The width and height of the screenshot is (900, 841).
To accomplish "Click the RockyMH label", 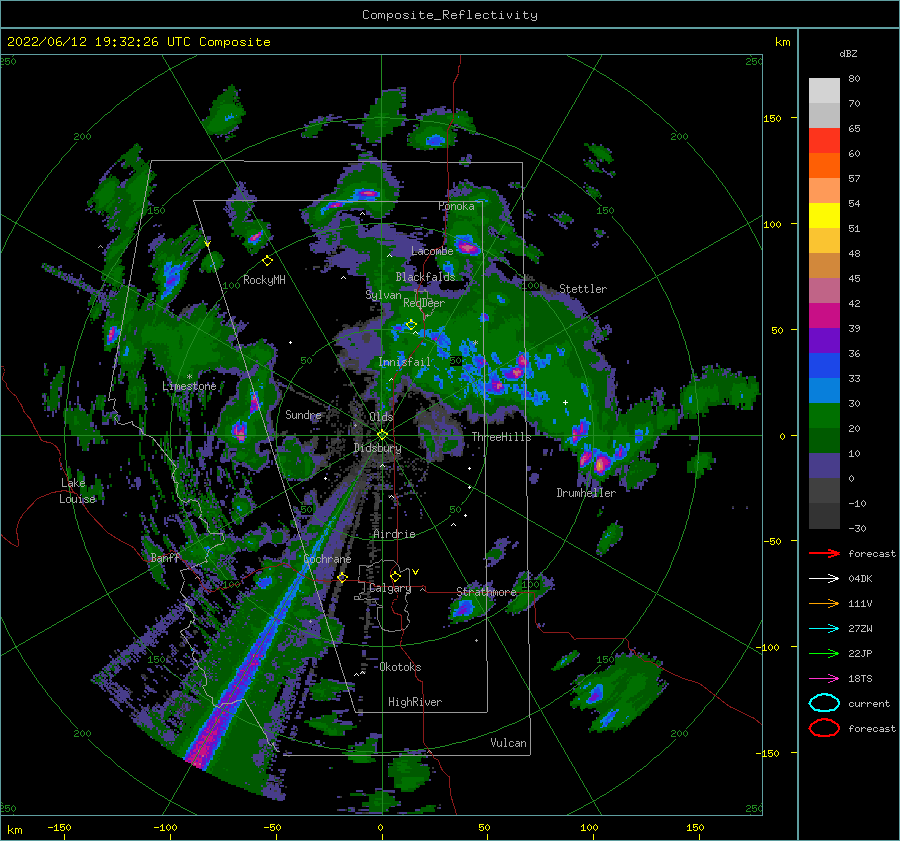I will (x=264, y=280).
